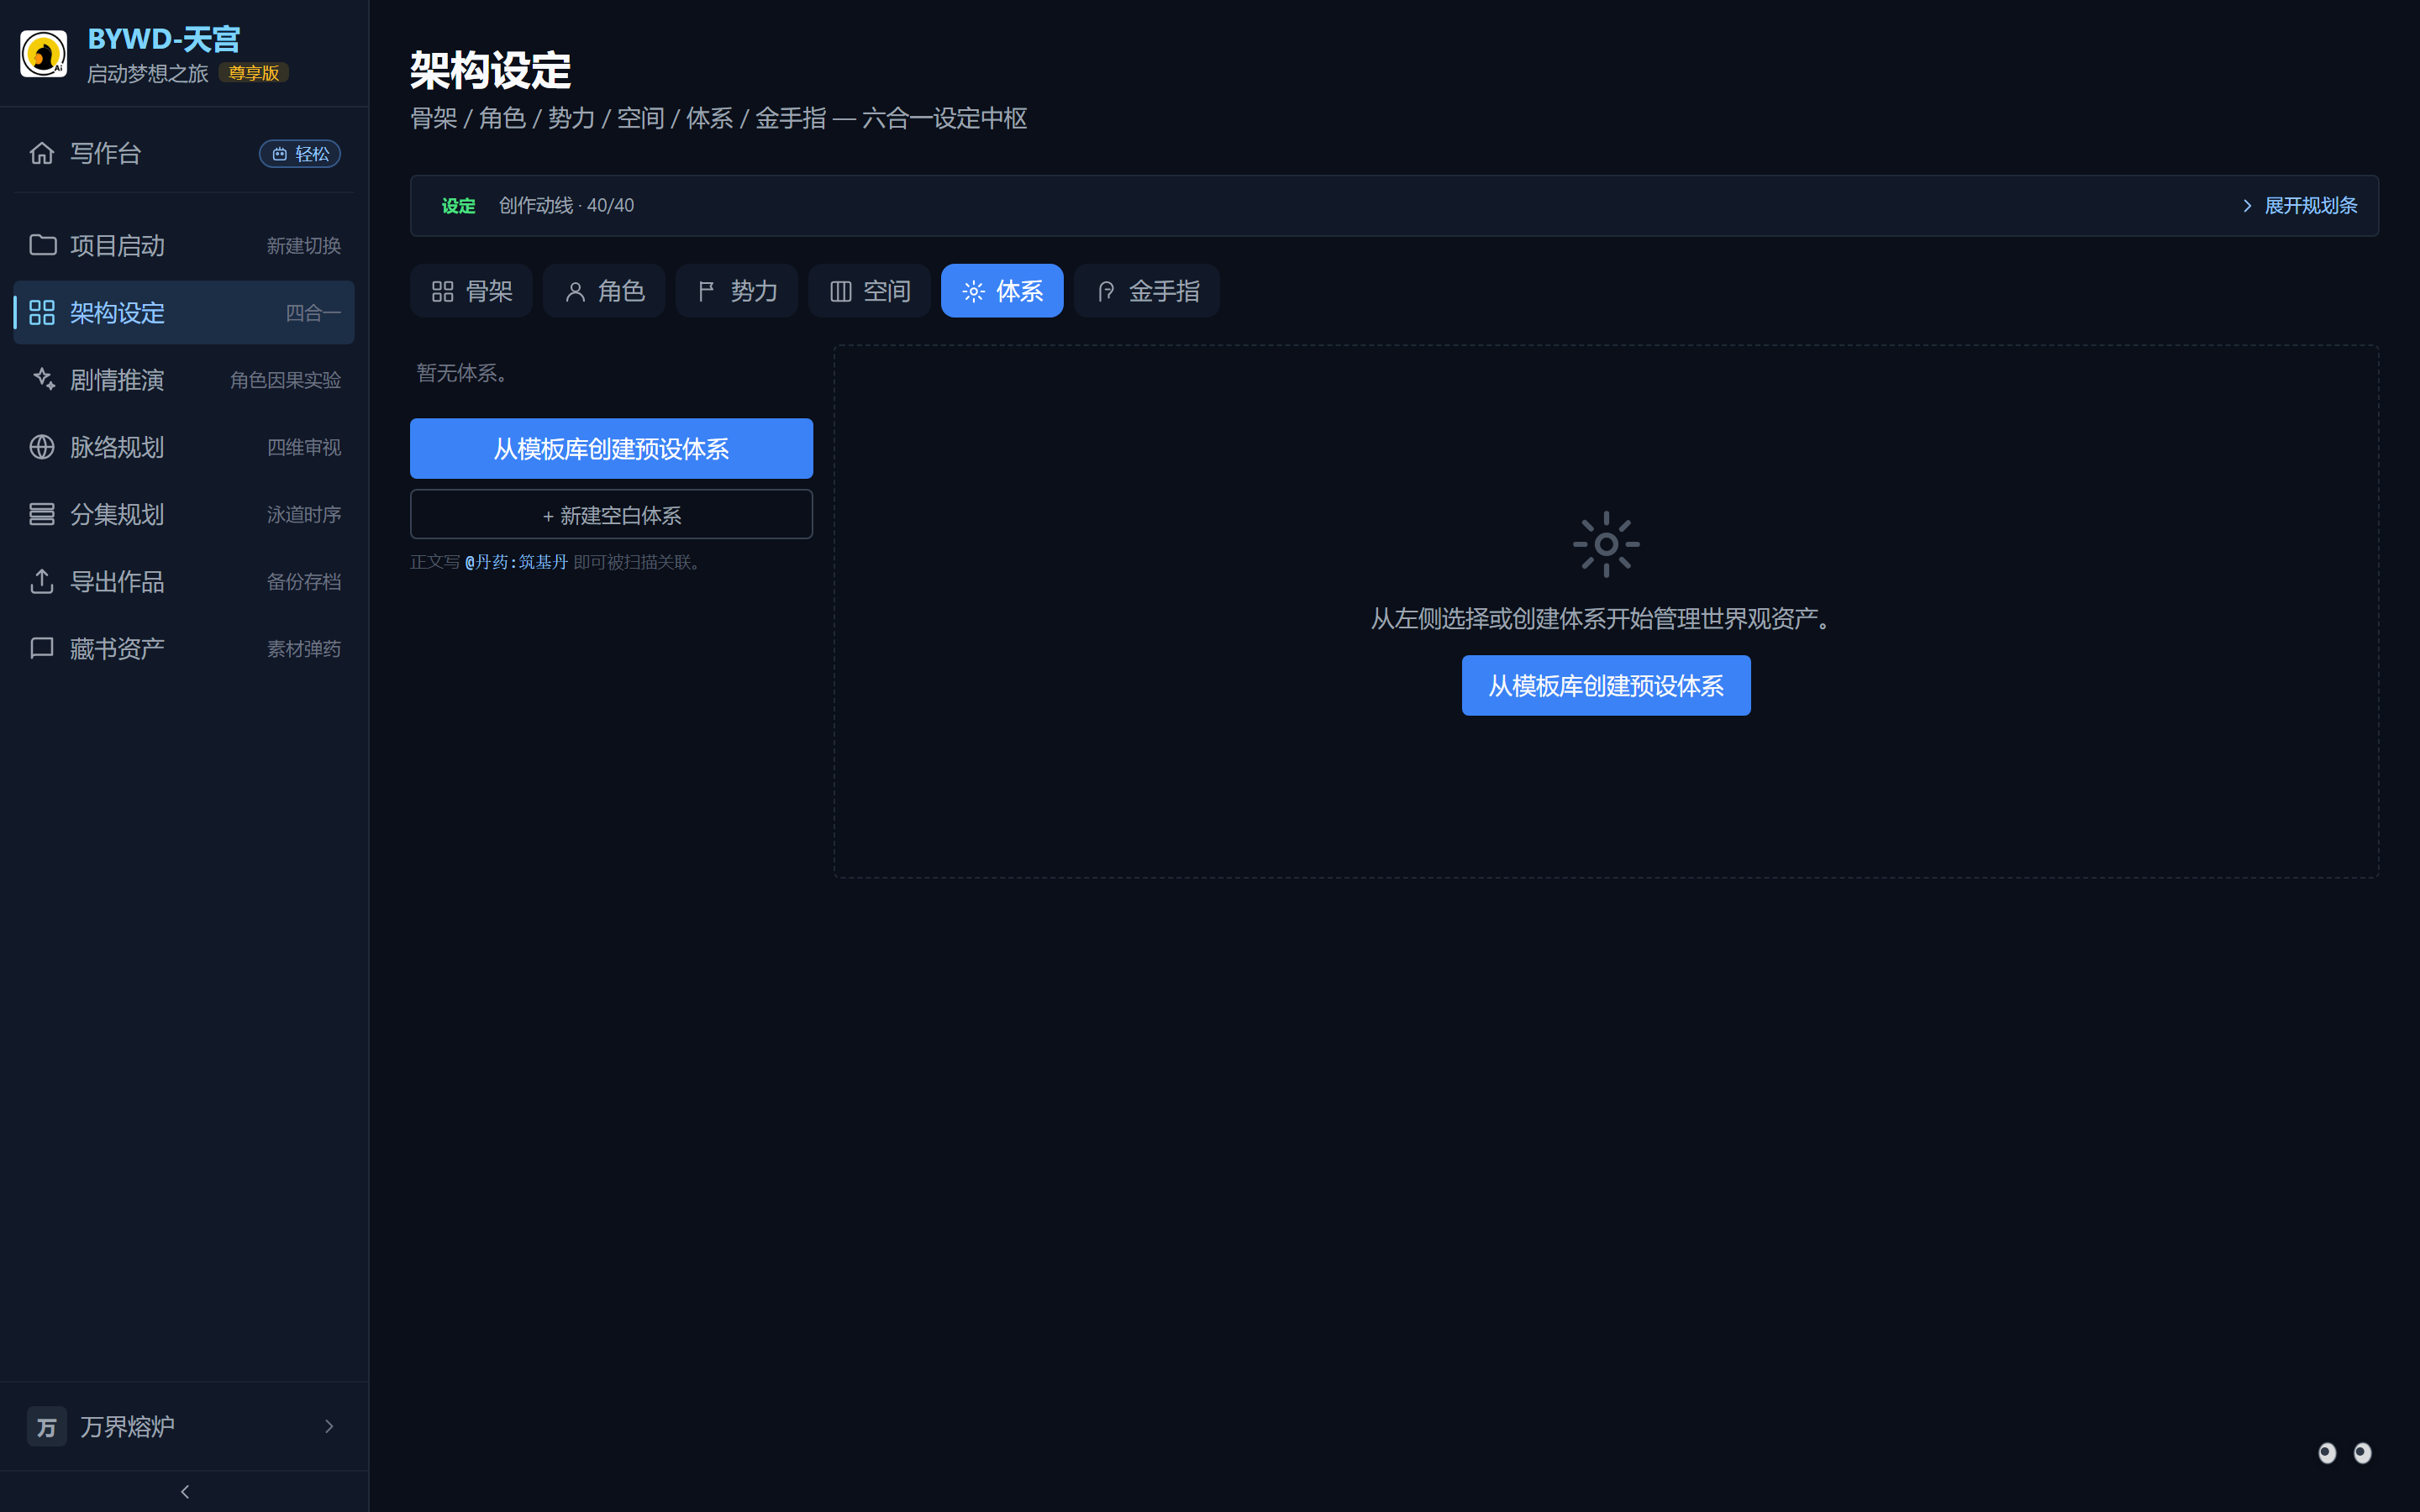Screen dimensions: 2420x1512
Task: Click the home icon beside 写作台
Action: (x=42, y=153)
